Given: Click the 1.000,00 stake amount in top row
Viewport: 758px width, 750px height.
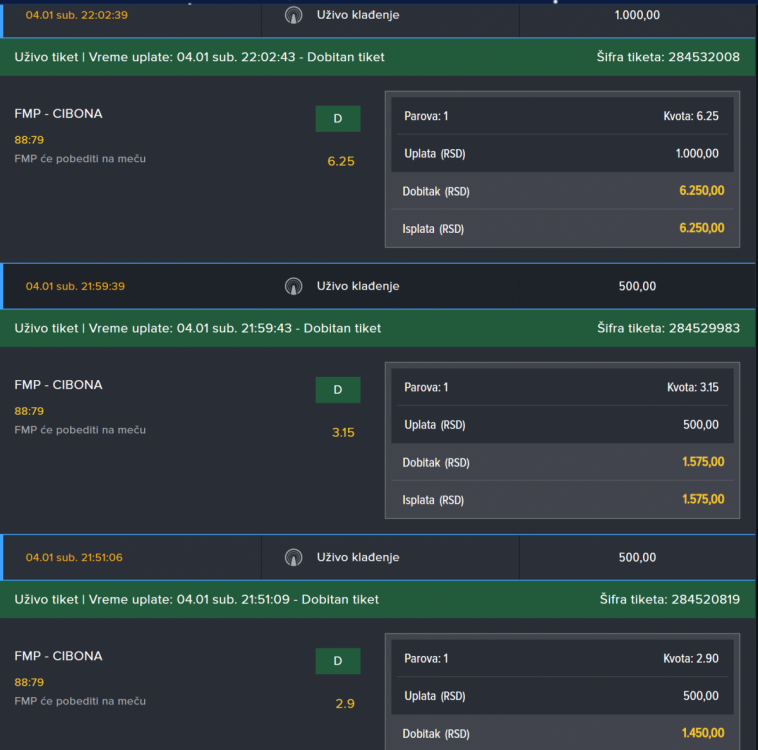Looking at the screenshot, I should (x=638, y=16).
